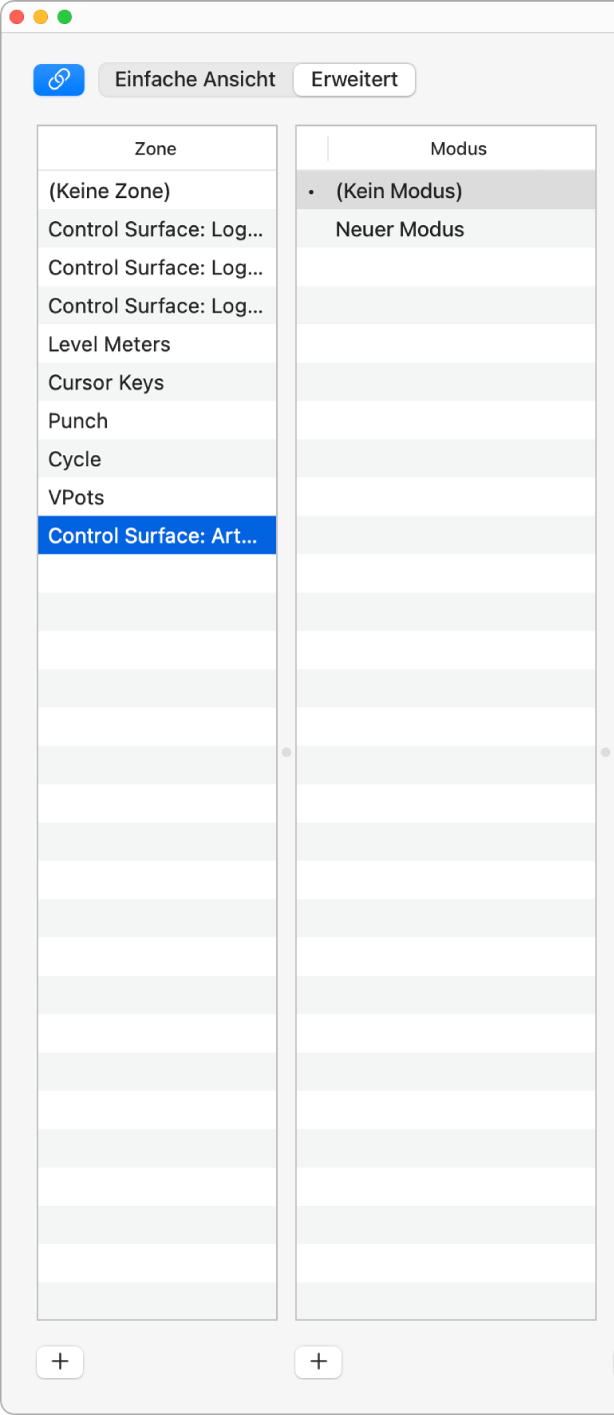Select the Cycle zone
The width and height of the screenshot is (614, 1415).
click(75, 460)
